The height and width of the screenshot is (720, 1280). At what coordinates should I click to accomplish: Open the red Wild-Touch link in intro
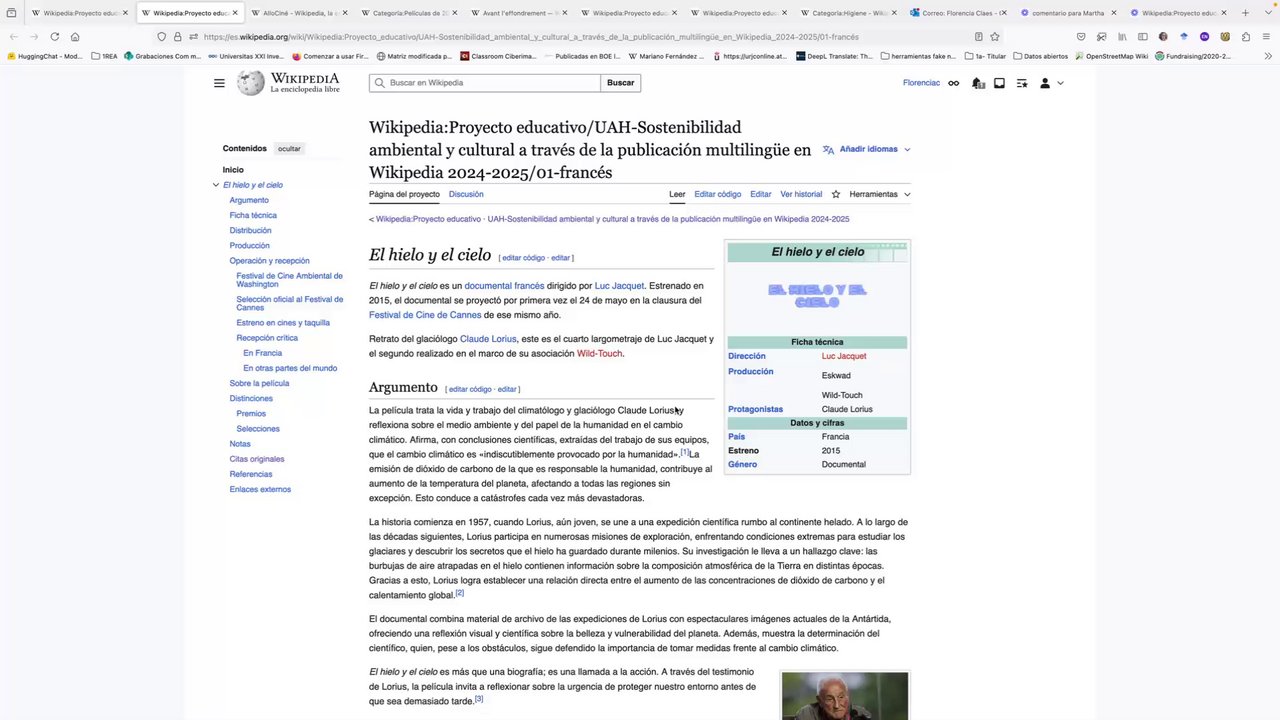point(599,354)
